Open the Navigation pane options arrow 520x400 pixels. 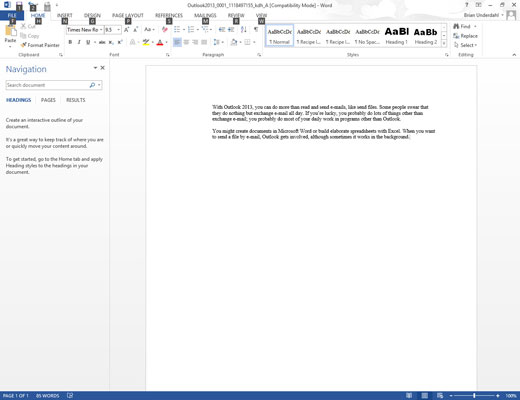[x=95, y=68]
